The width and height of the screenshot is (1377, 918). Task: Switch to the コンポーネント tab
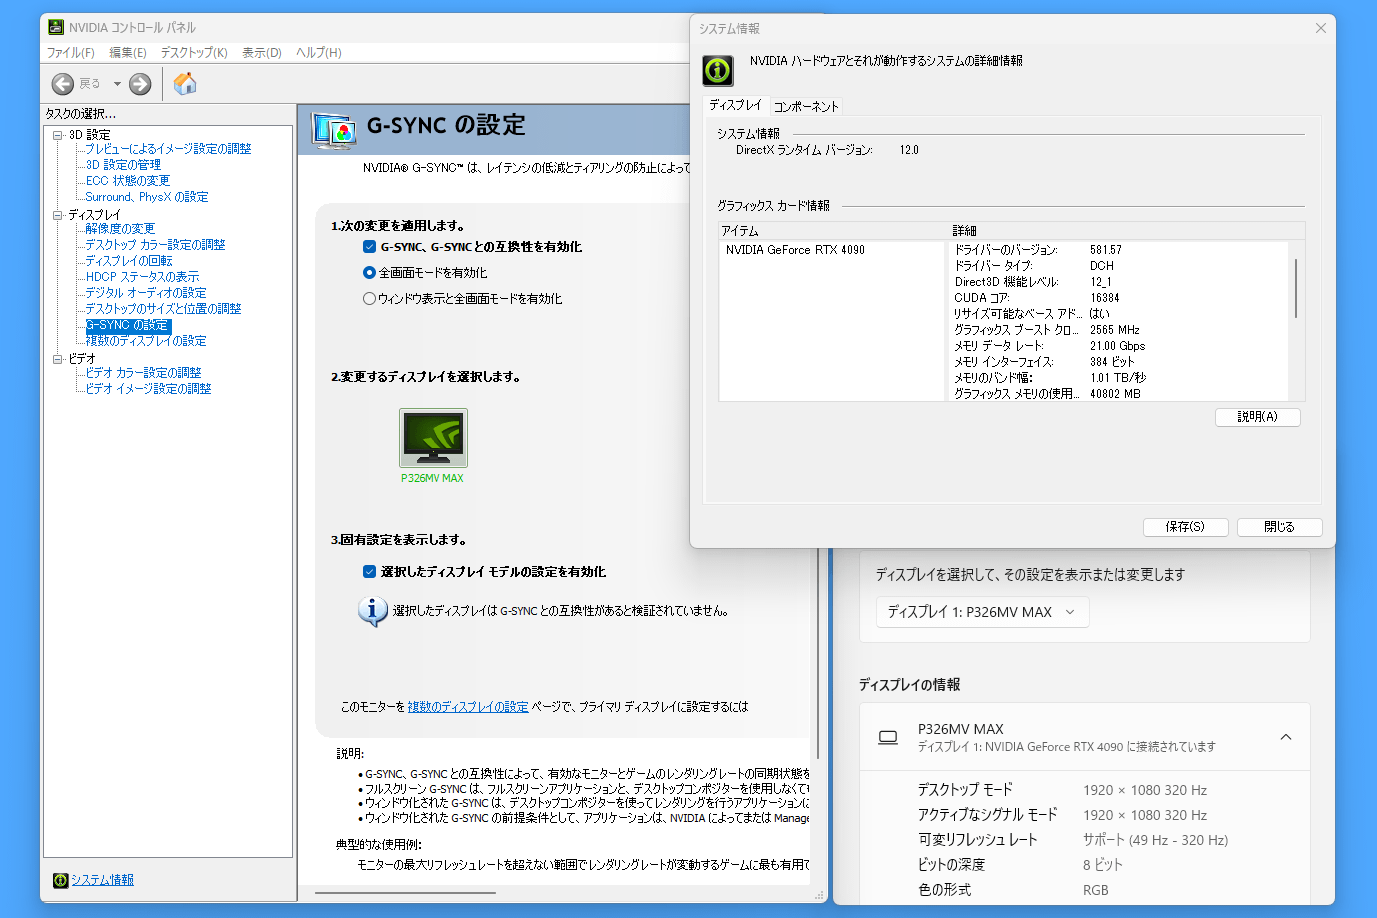(x=806, y=106)
